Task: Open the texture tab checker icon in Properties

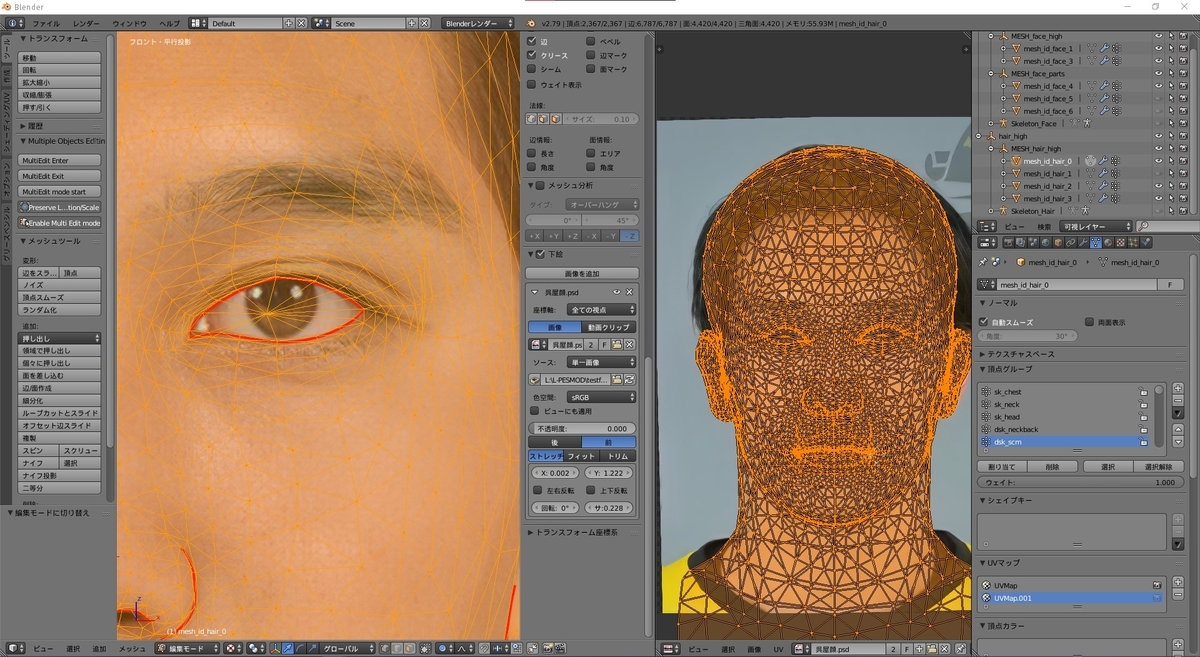Action: pyautogui.click(x=1120, y=243)
